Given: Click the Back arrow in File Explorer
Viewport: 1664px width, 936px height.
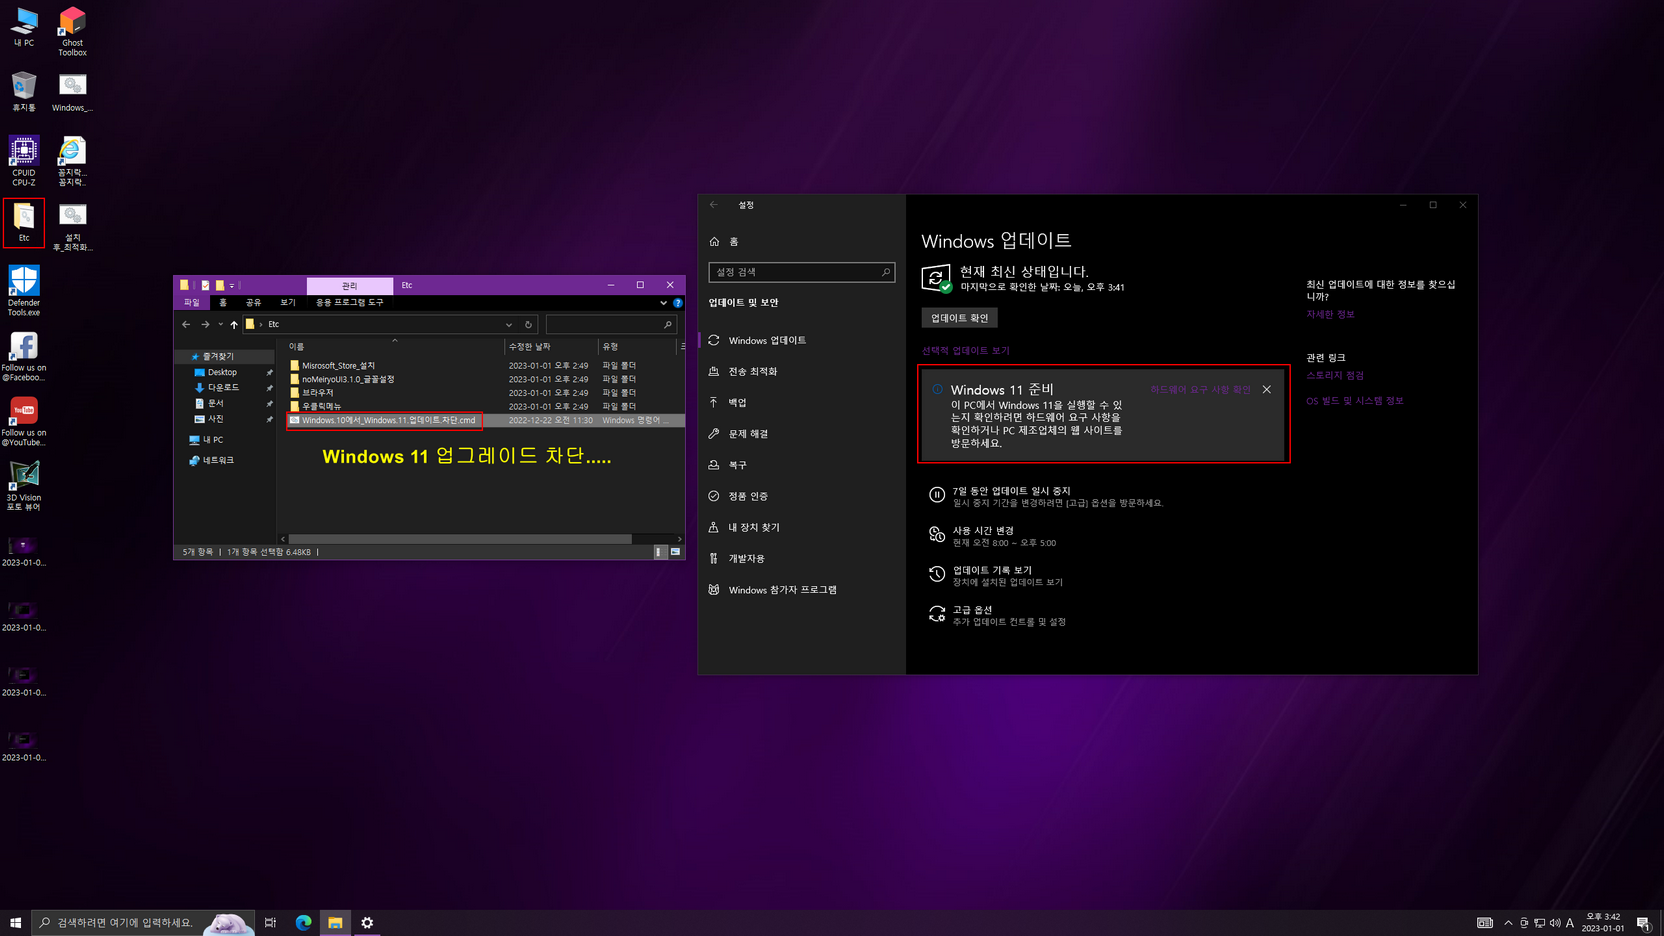Looking at the screenshot, I should 186,325.
